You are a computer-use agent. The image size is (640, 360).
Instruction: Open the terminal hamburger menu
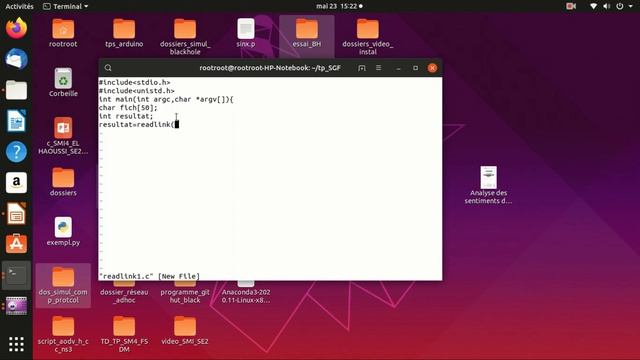click(x=378, y=68)
